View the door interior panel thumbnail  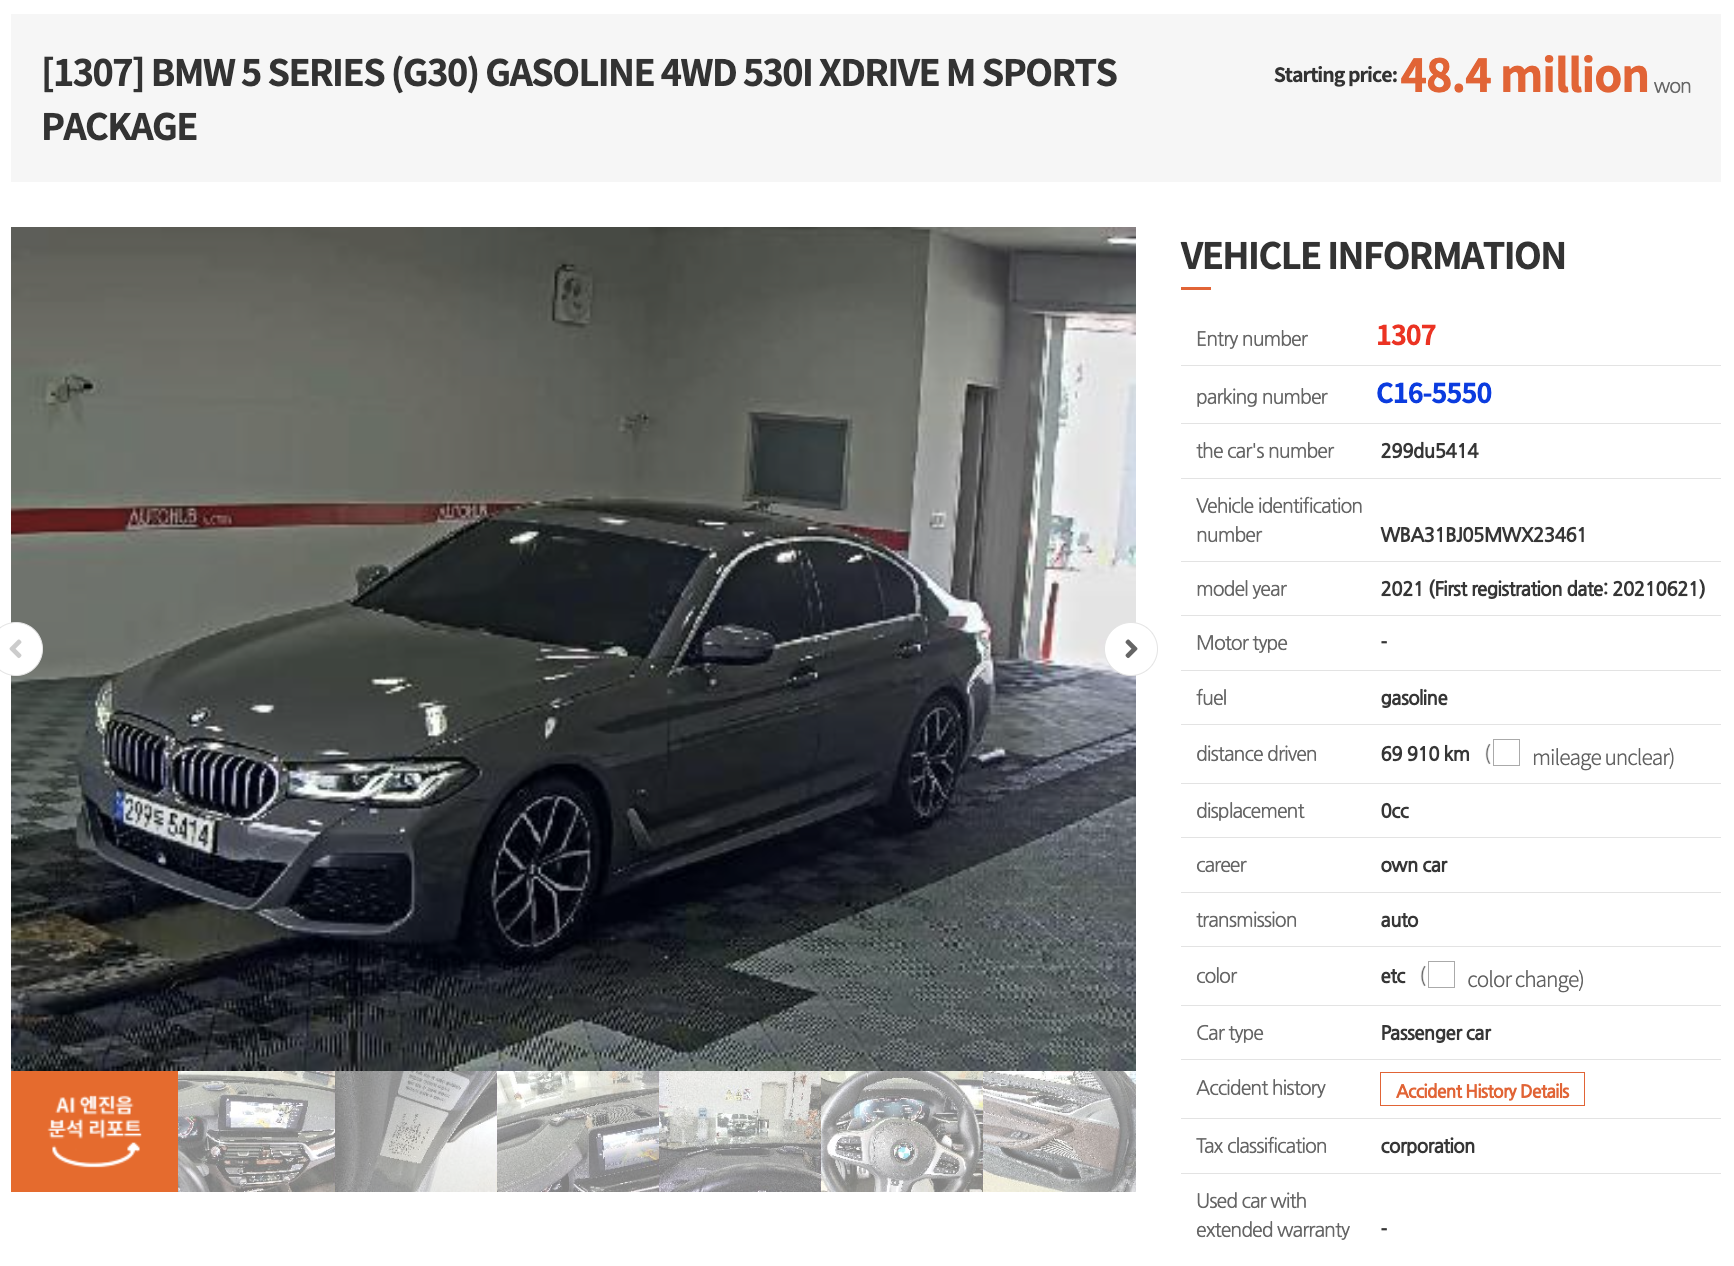coord(1059,1131)
